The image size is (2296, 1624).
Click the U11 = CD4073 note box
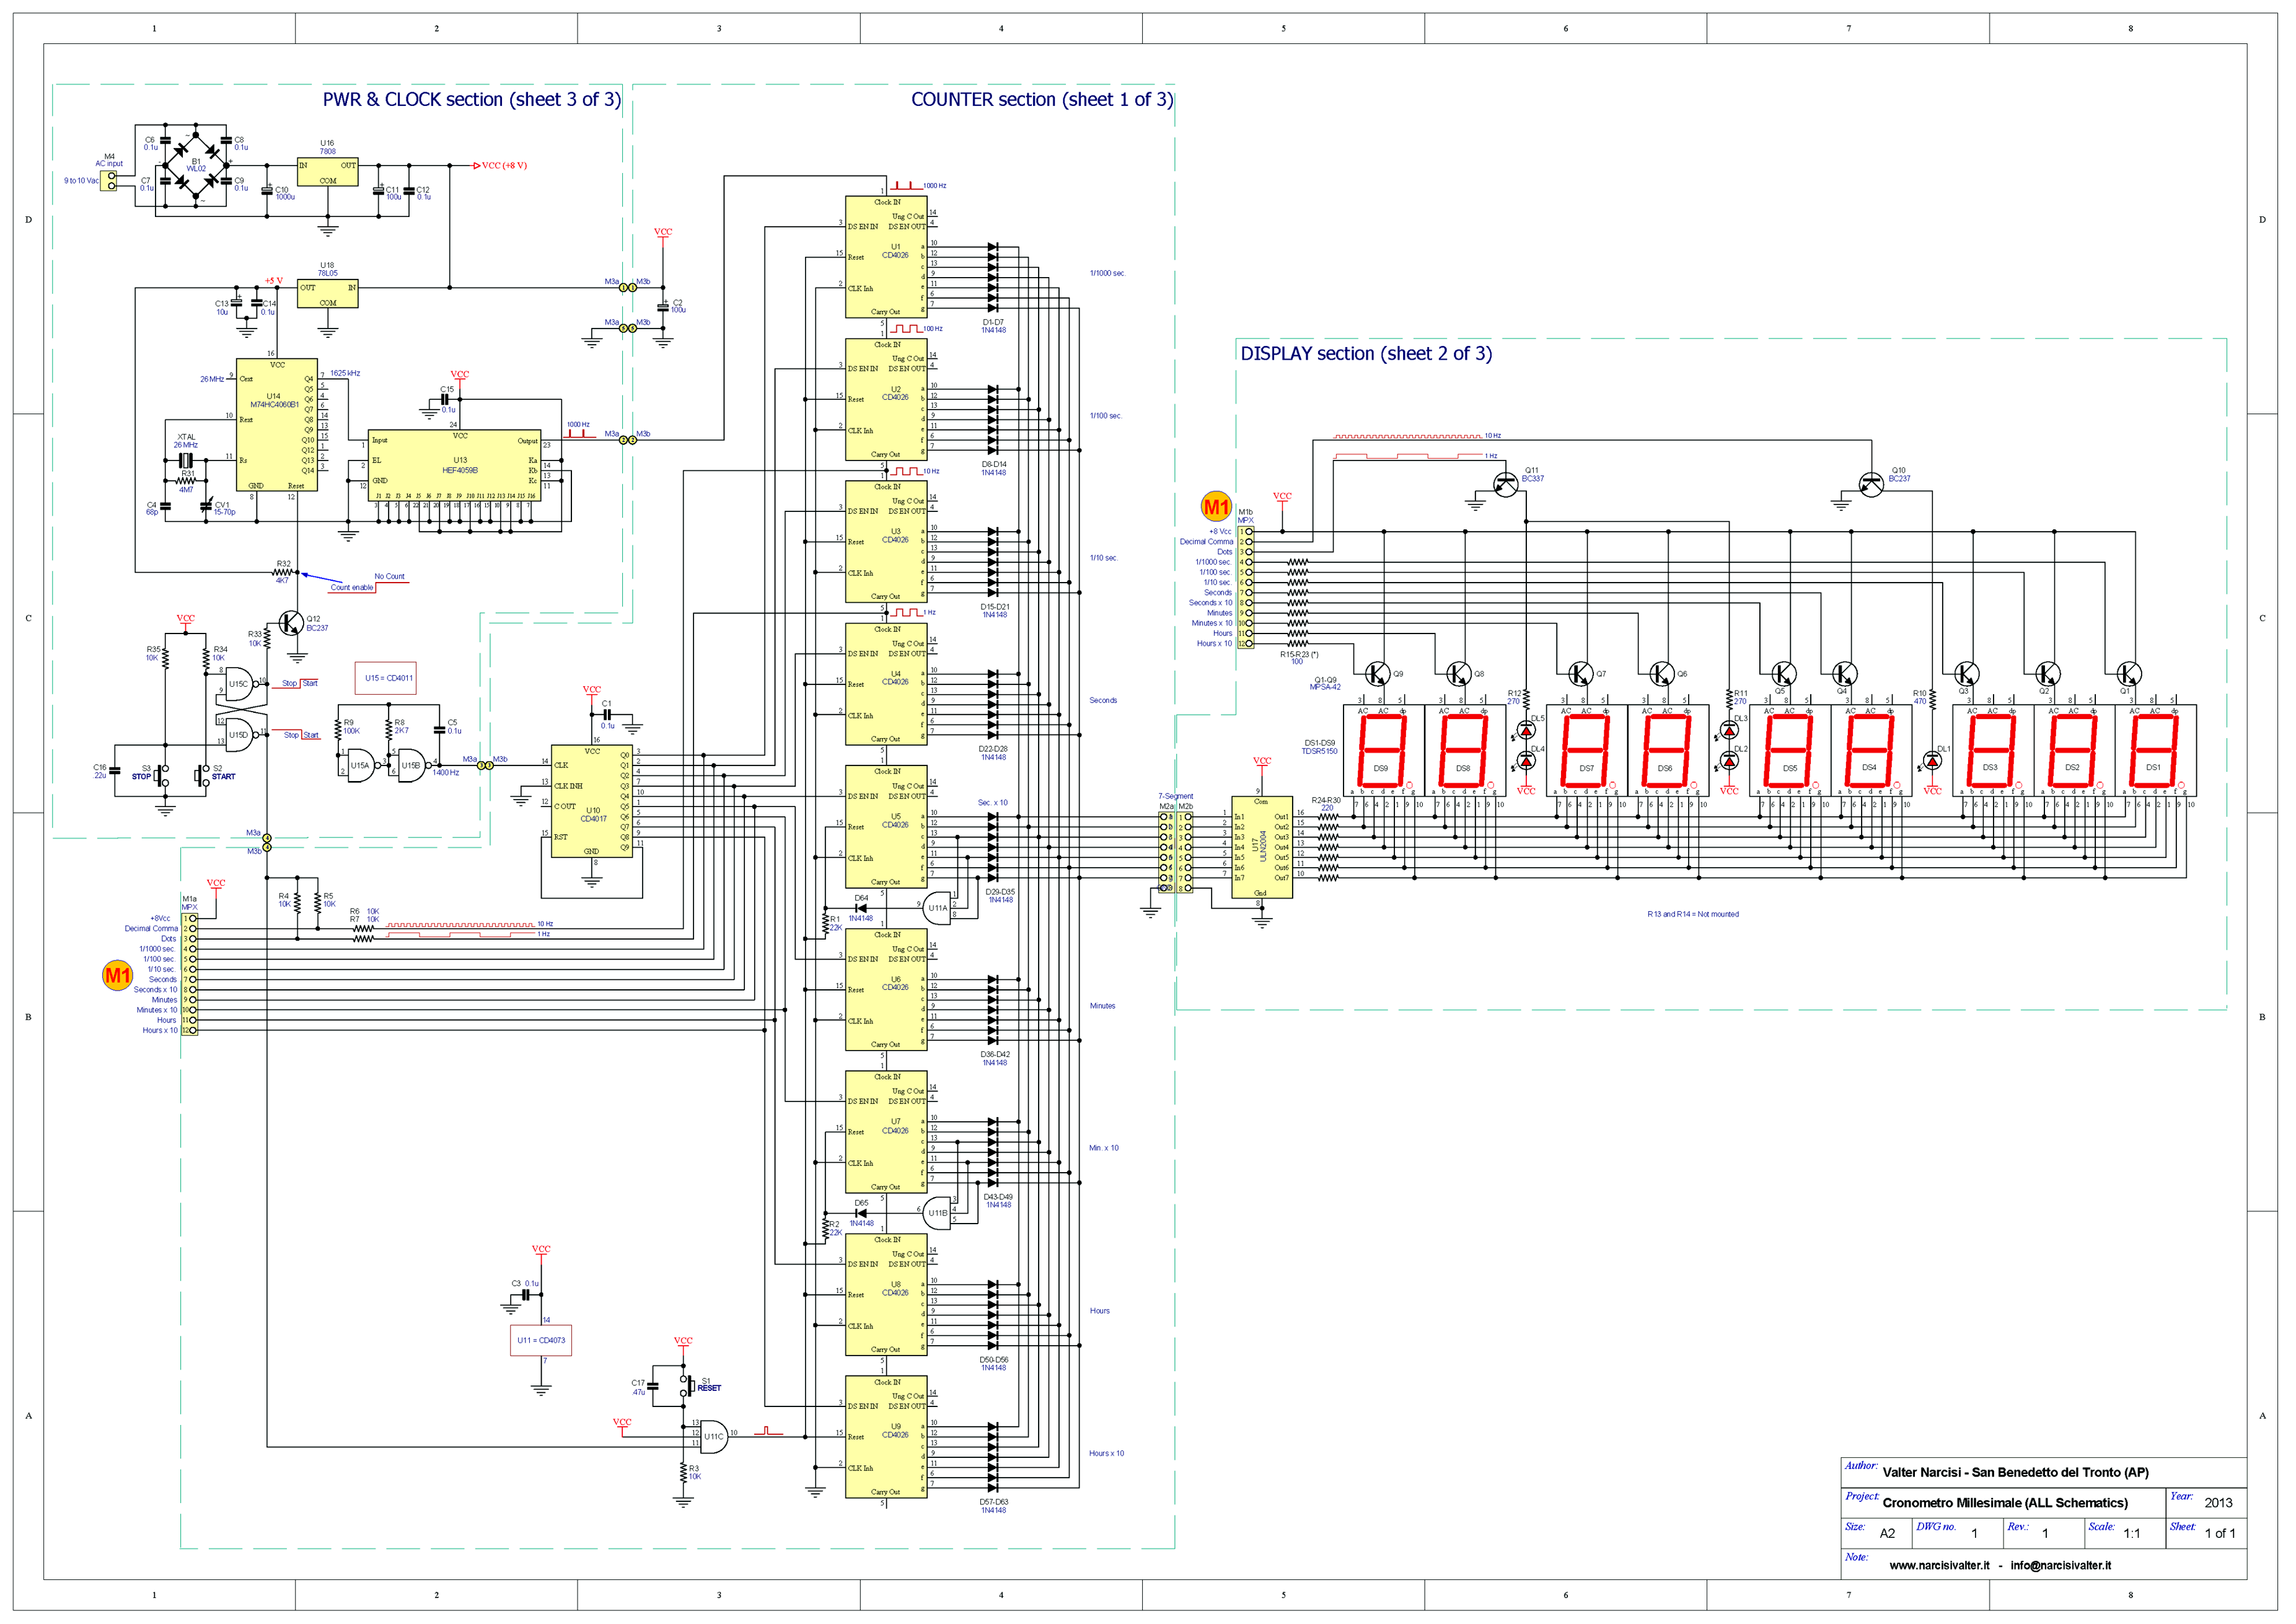pyautogui.click(x=541, y=1340)
